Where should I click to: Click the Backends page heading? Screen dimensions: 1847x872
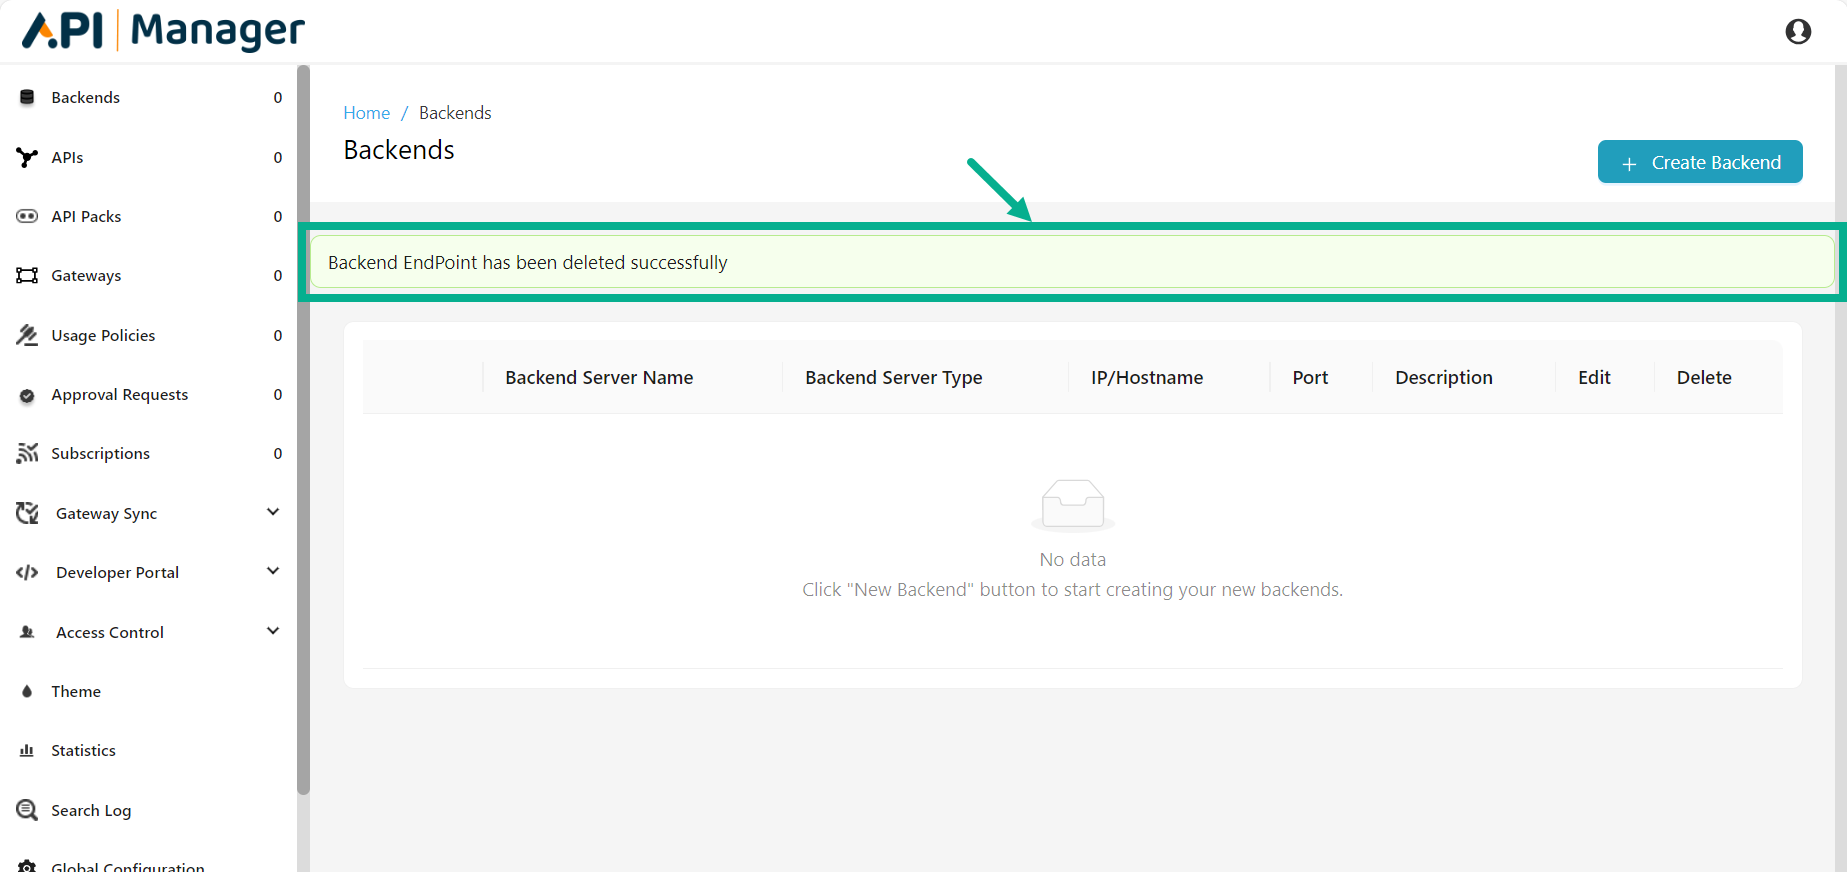click(399, 150)
